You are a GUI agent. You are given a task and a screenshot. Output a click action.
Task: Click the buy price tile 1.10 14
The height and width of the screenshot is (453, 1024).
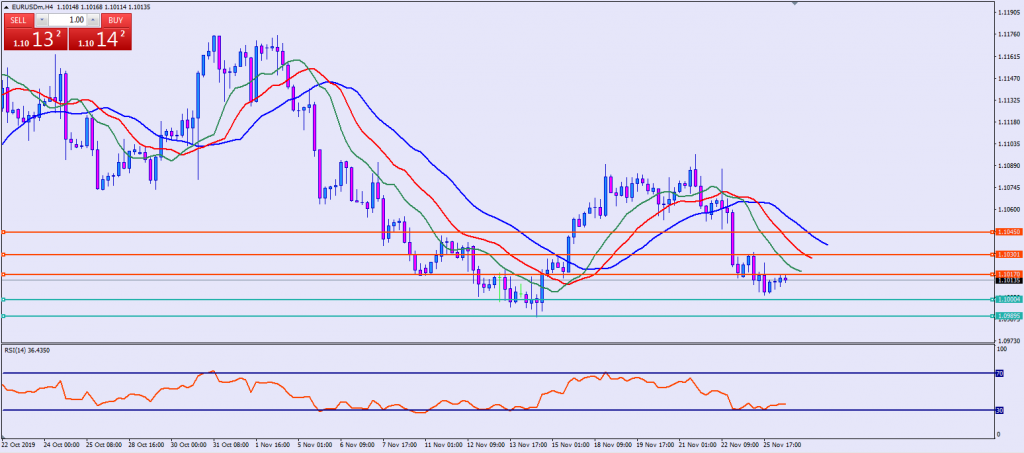click(x=100, y=40)
